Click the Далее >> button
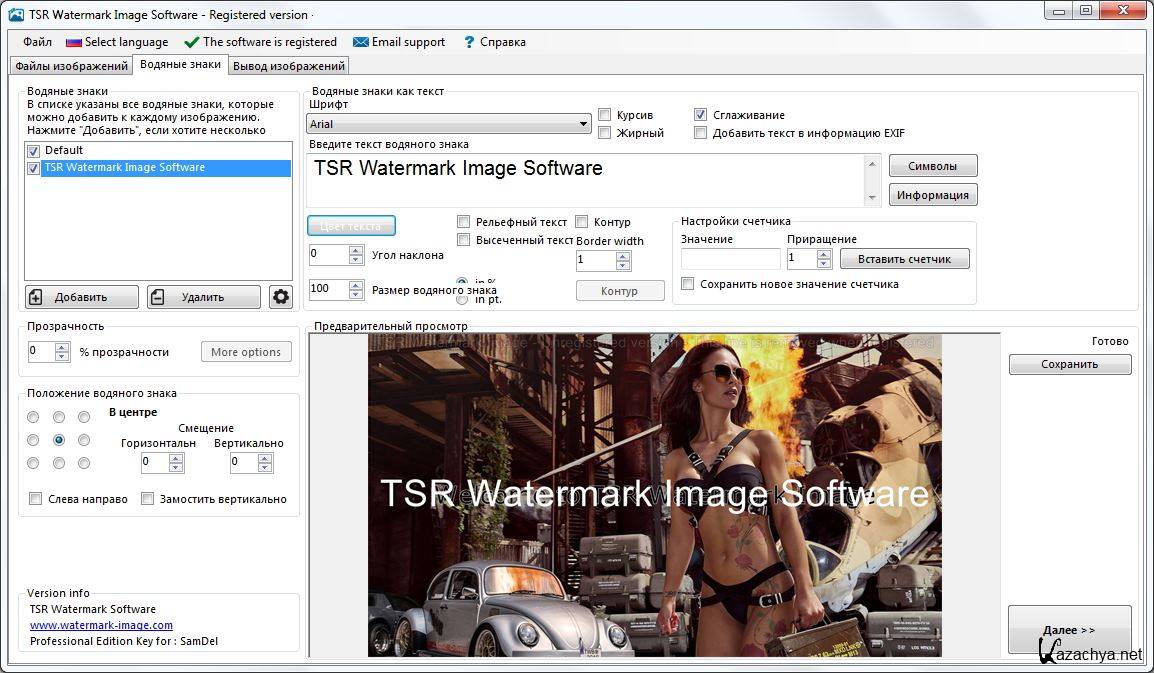The height and width of the screenshot is (673, 1154). point(1069,630)
